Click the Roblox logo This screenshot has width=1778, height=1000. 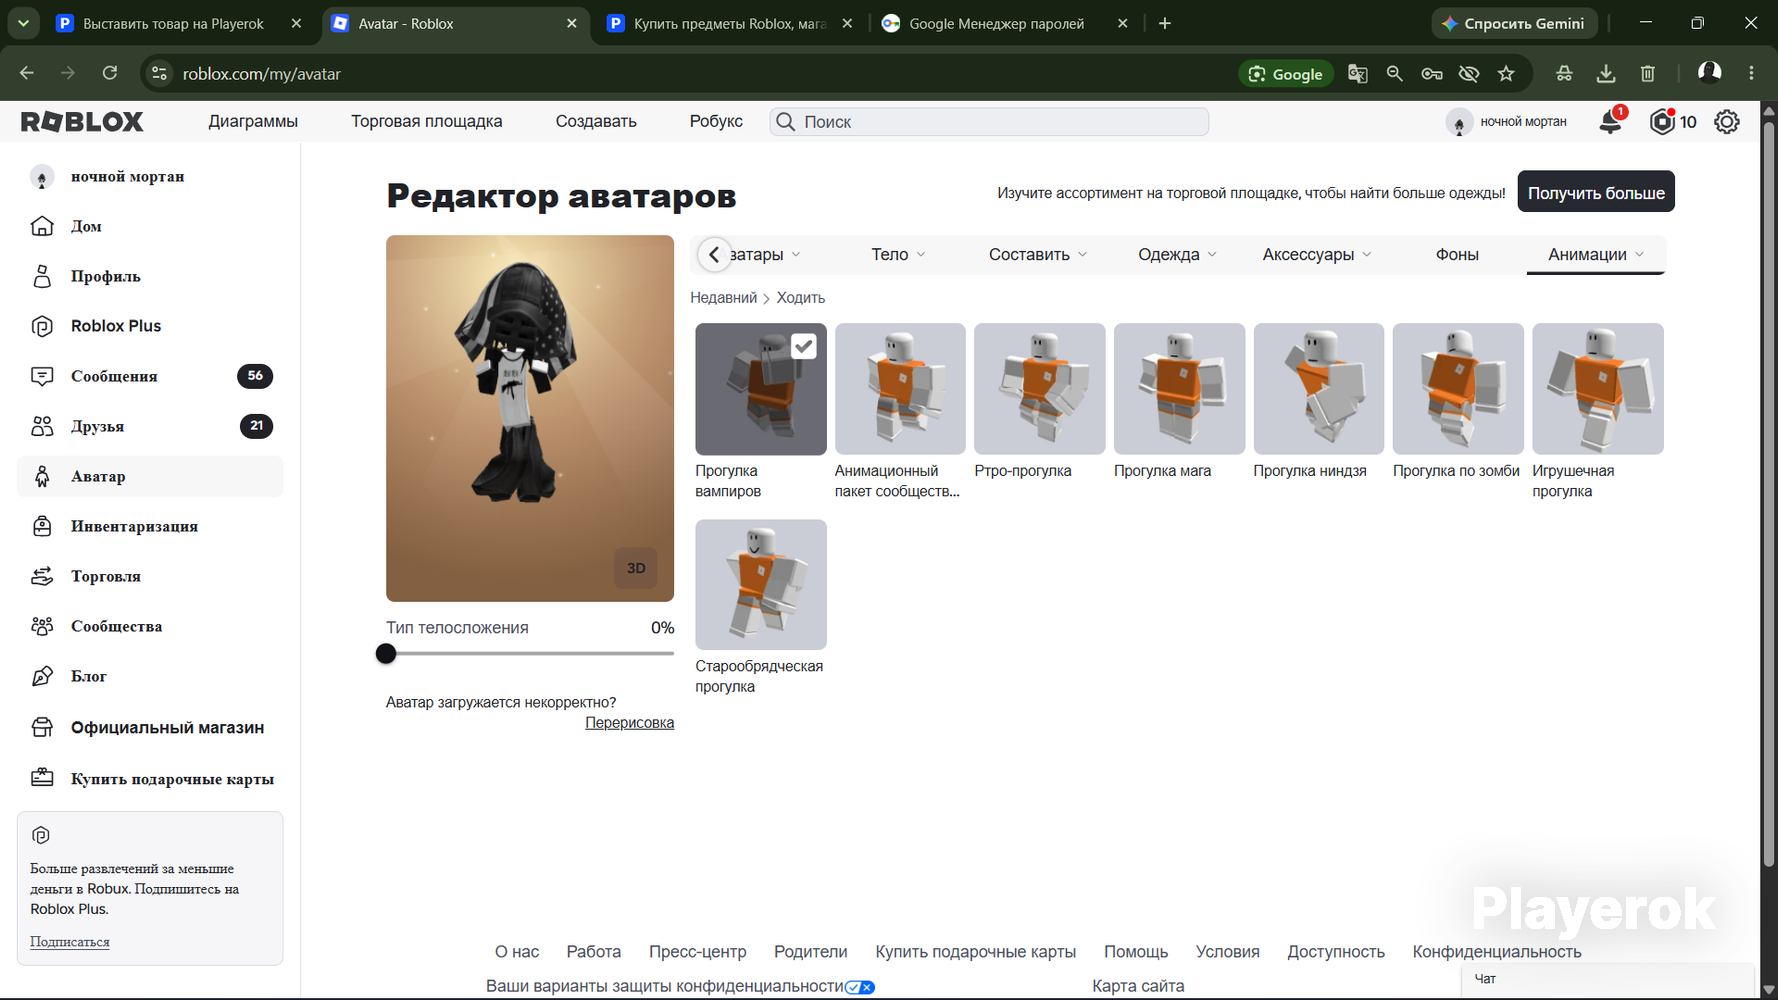(x=82, y=122)
